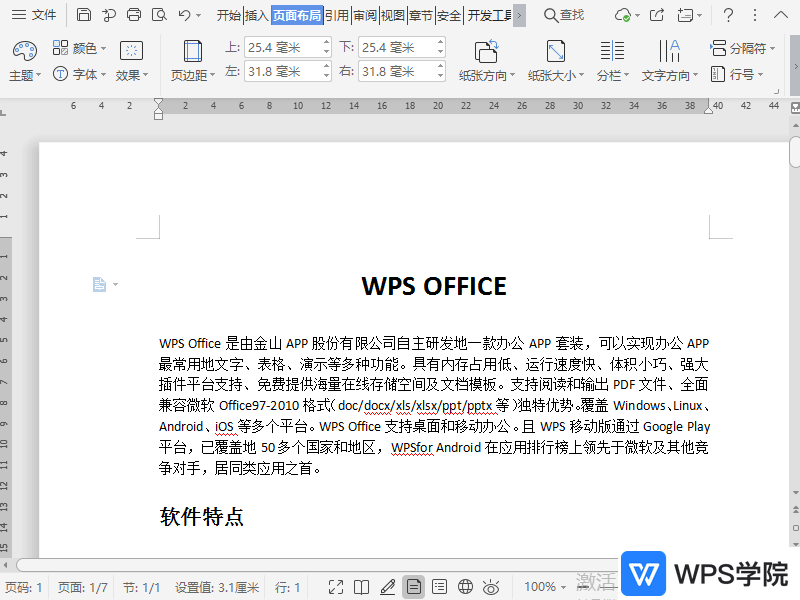Switch to read layout view in status bar
This screenshot has width=800, height=600.
point(362,587)
